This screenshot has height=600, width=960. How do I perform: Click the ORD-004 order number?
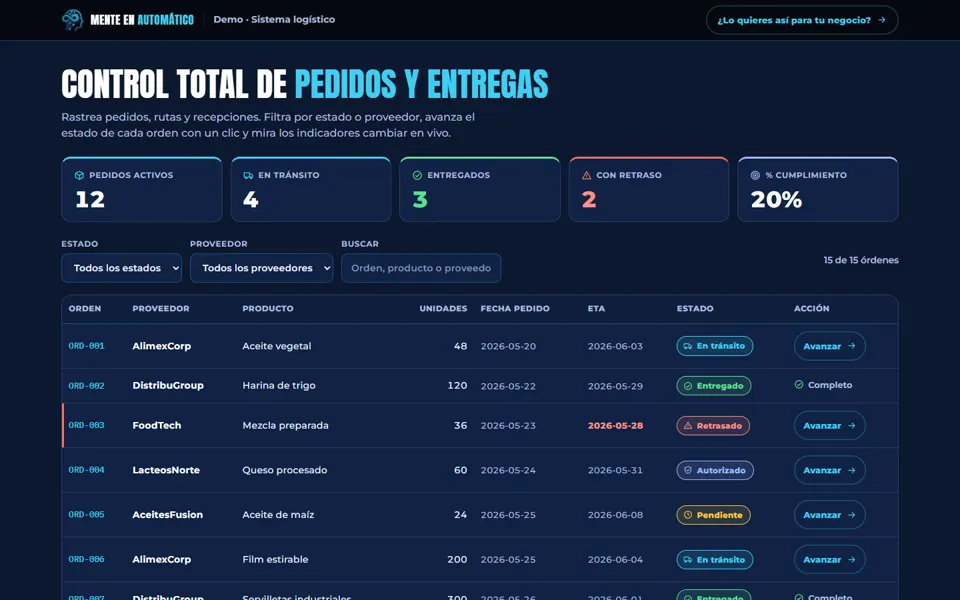[86, 470]
